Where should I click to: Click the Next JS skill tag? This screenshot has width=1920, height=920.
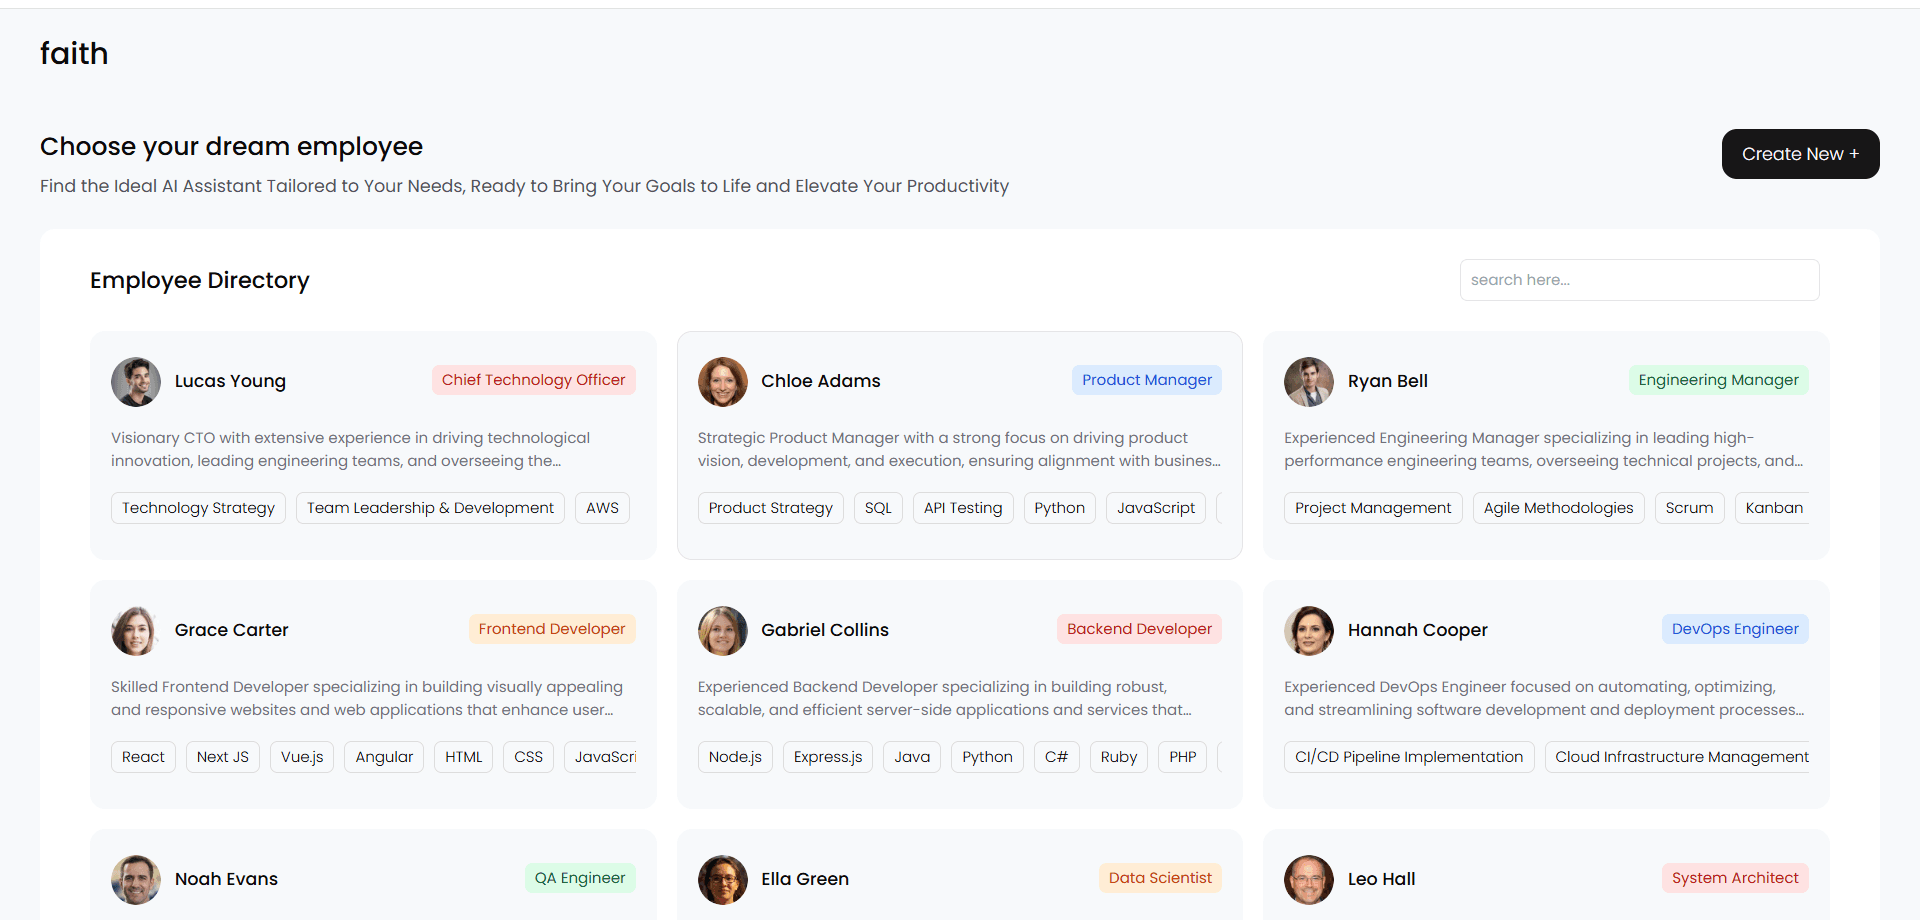tap(223, 757)
